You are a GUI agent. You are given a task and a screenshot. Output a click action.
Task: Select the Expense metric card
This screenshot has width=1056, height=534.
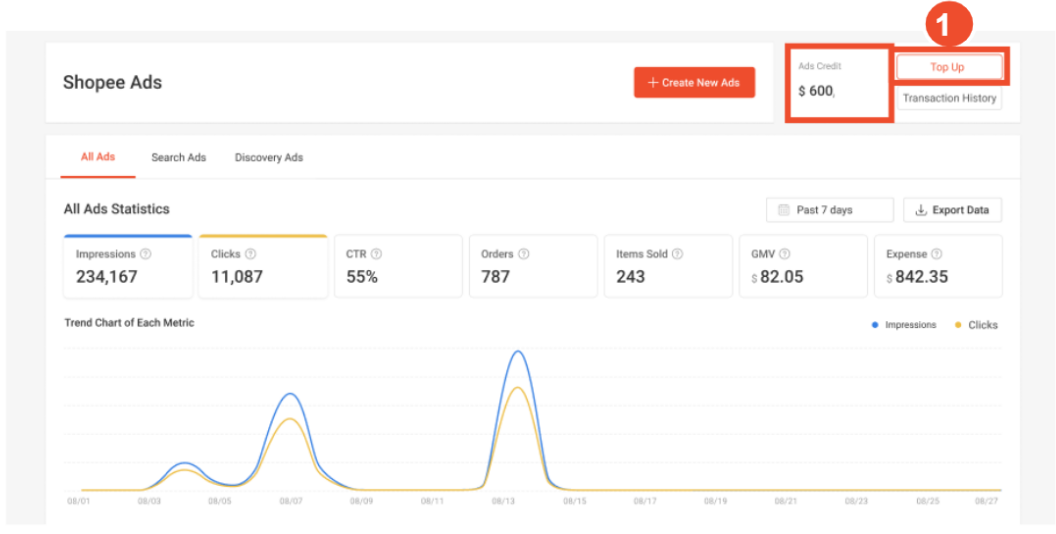point(938,266)
